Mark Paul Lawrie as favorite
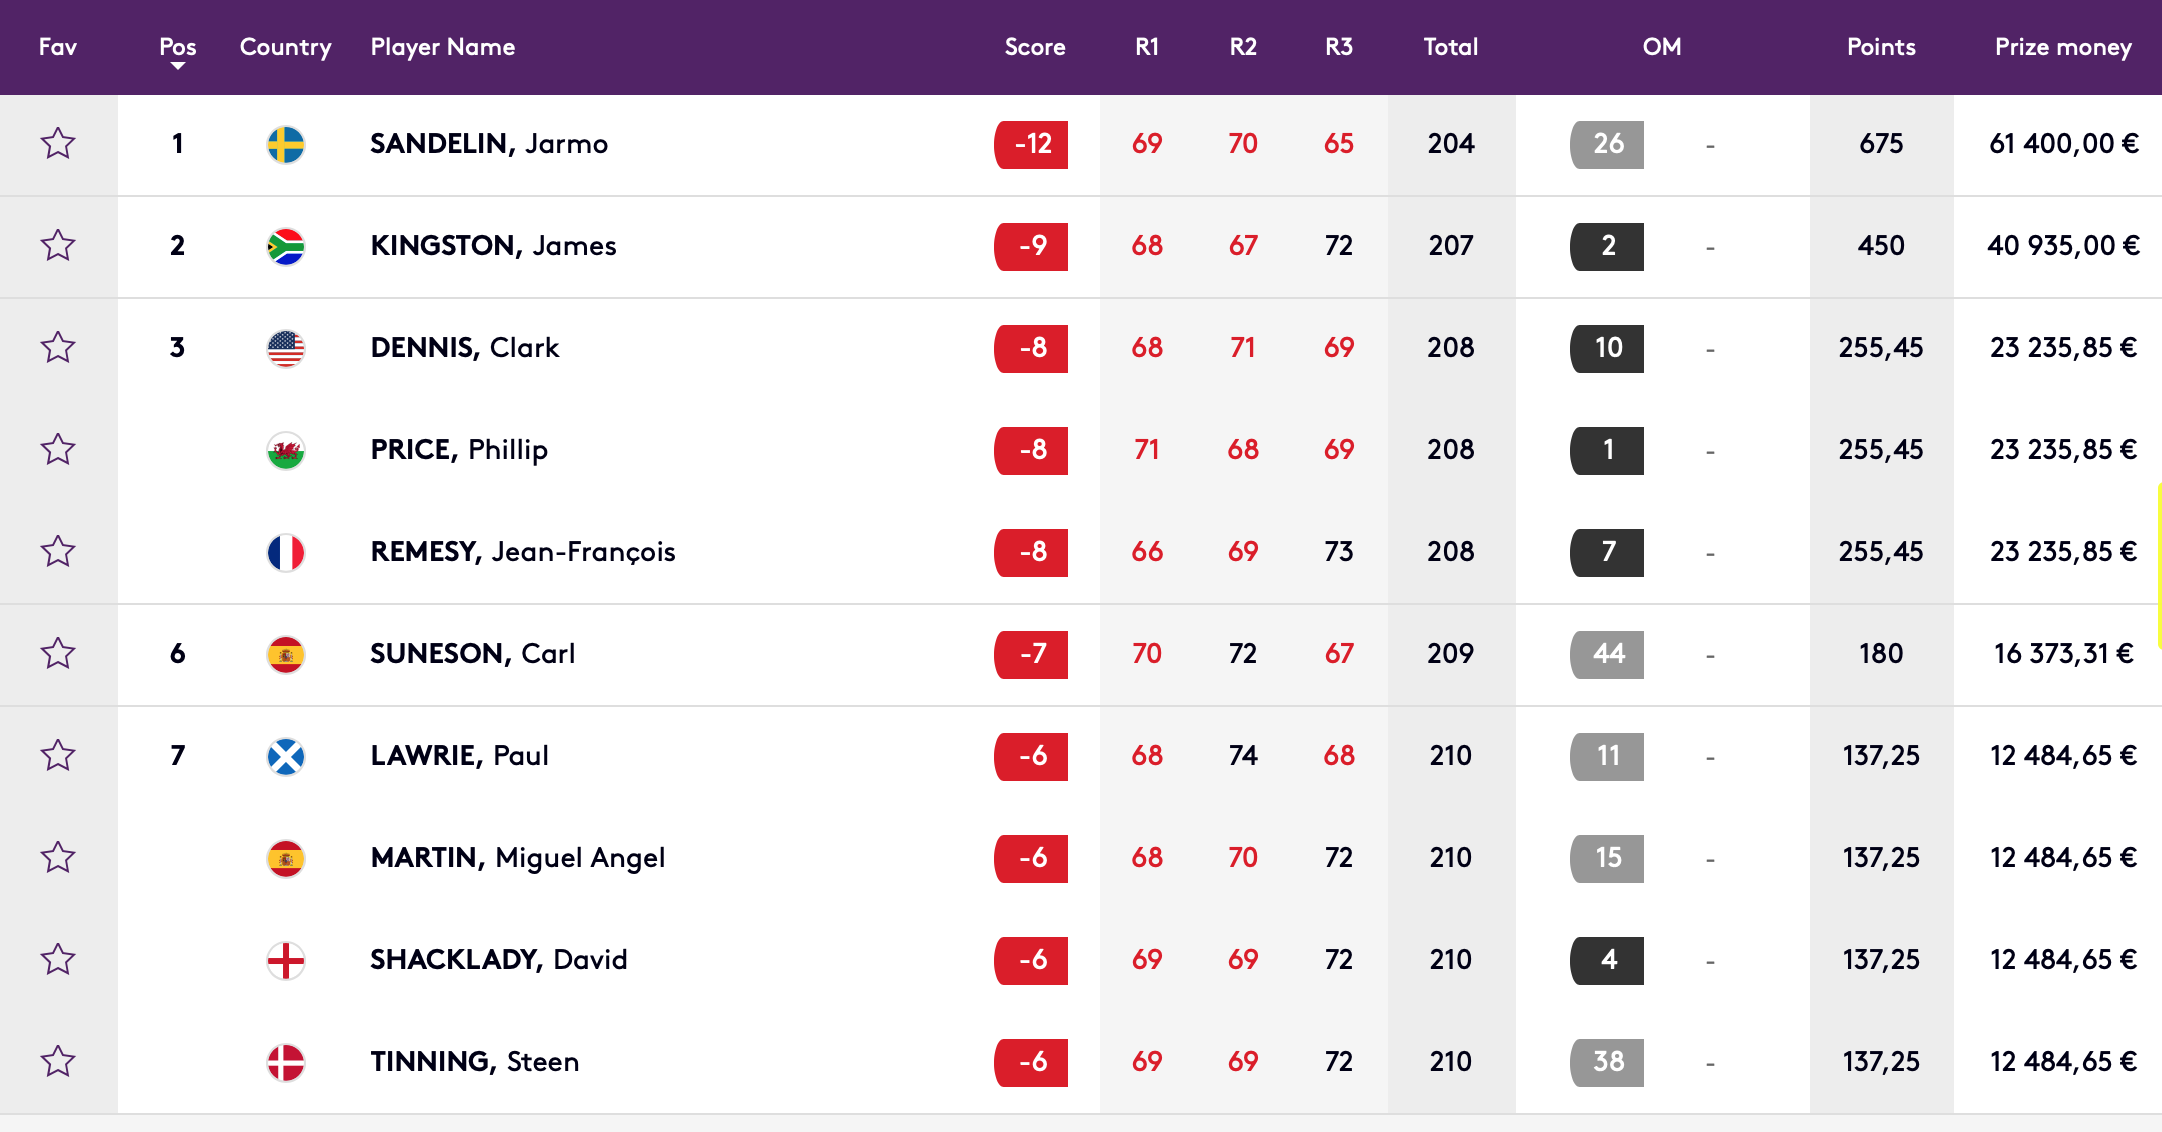This screenshot has width=2162, height=1132. [x=58, y=755]
